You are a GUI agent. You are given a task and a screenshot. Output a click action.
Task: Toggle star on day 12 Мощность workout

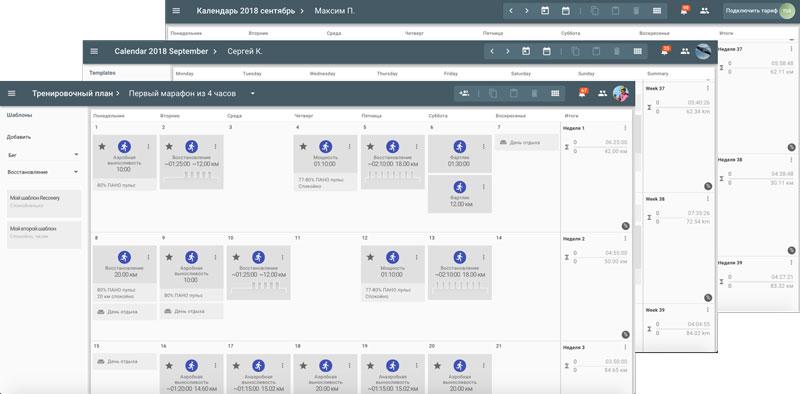click(370, 257)
